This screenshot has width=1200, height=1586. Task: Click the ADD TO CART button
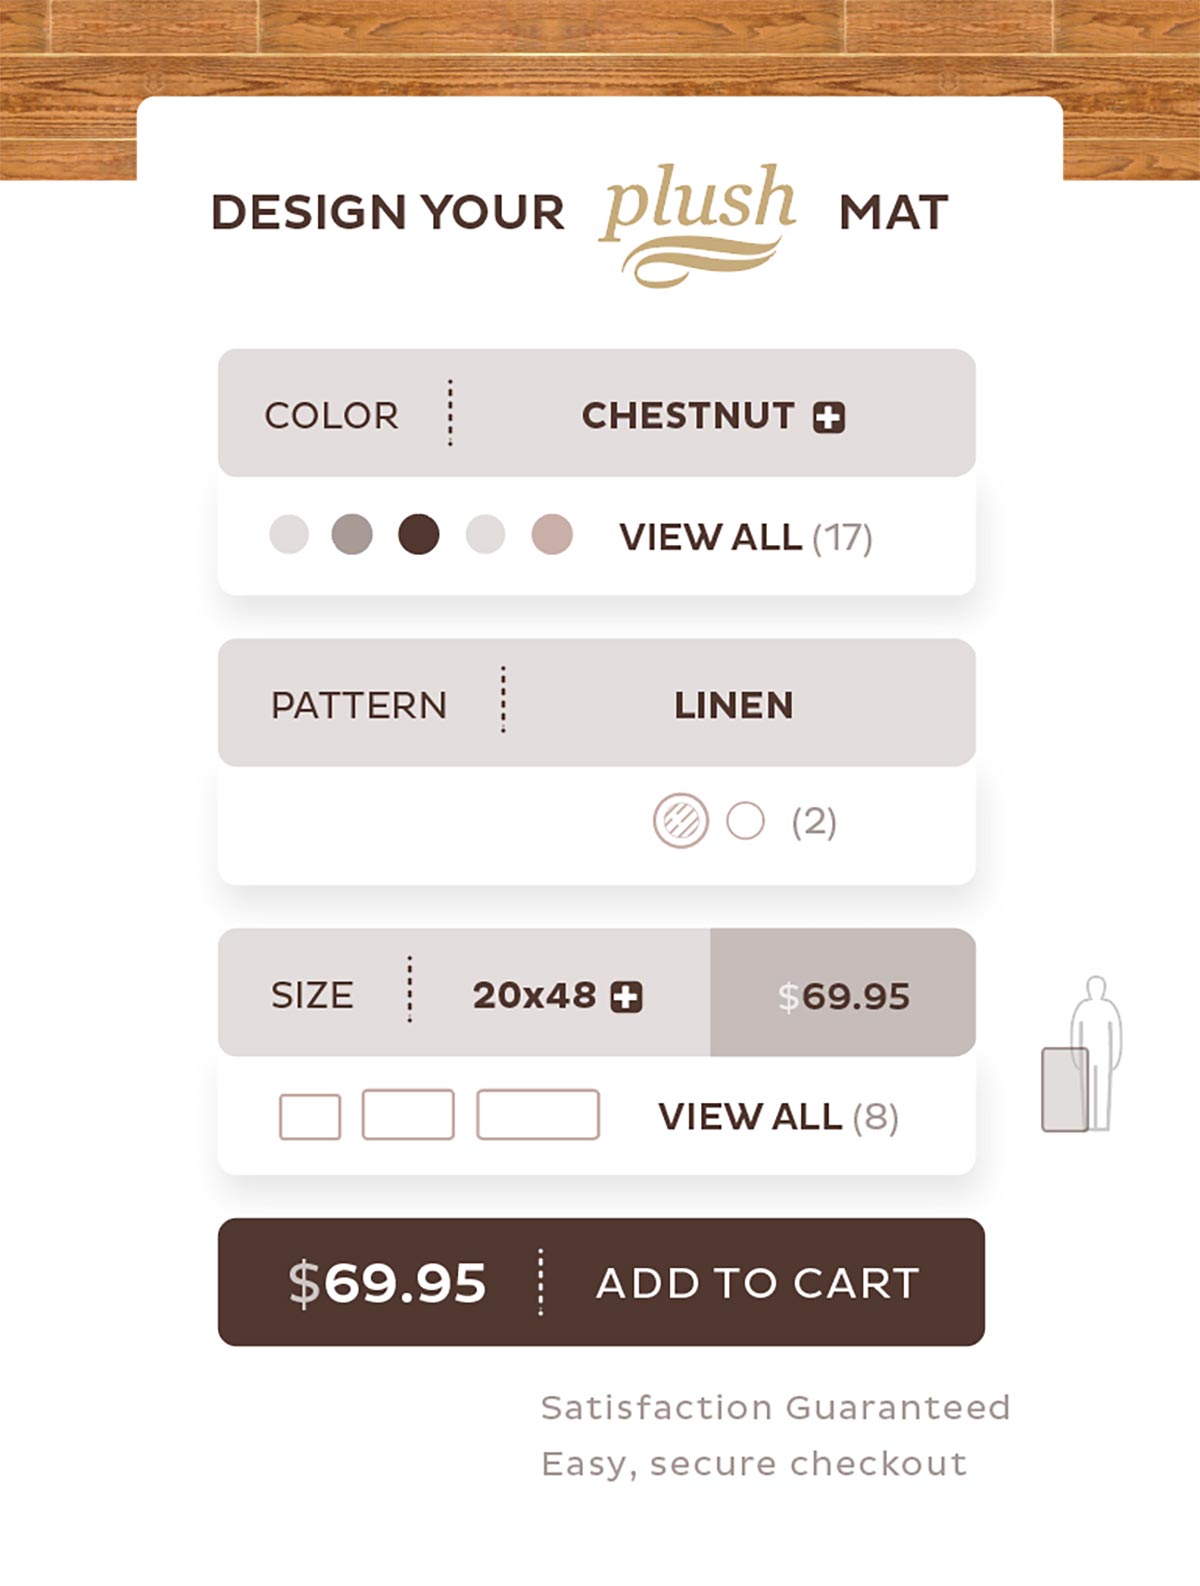pyautogui.click(x=756, y=1283)
